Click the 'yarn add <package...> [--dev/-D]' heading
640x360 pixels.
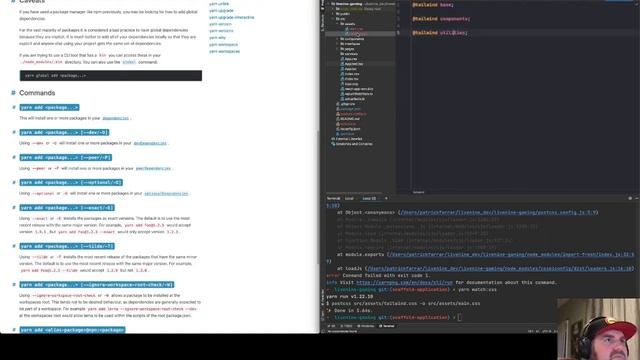pyautogui.click(x=64, y=132)
